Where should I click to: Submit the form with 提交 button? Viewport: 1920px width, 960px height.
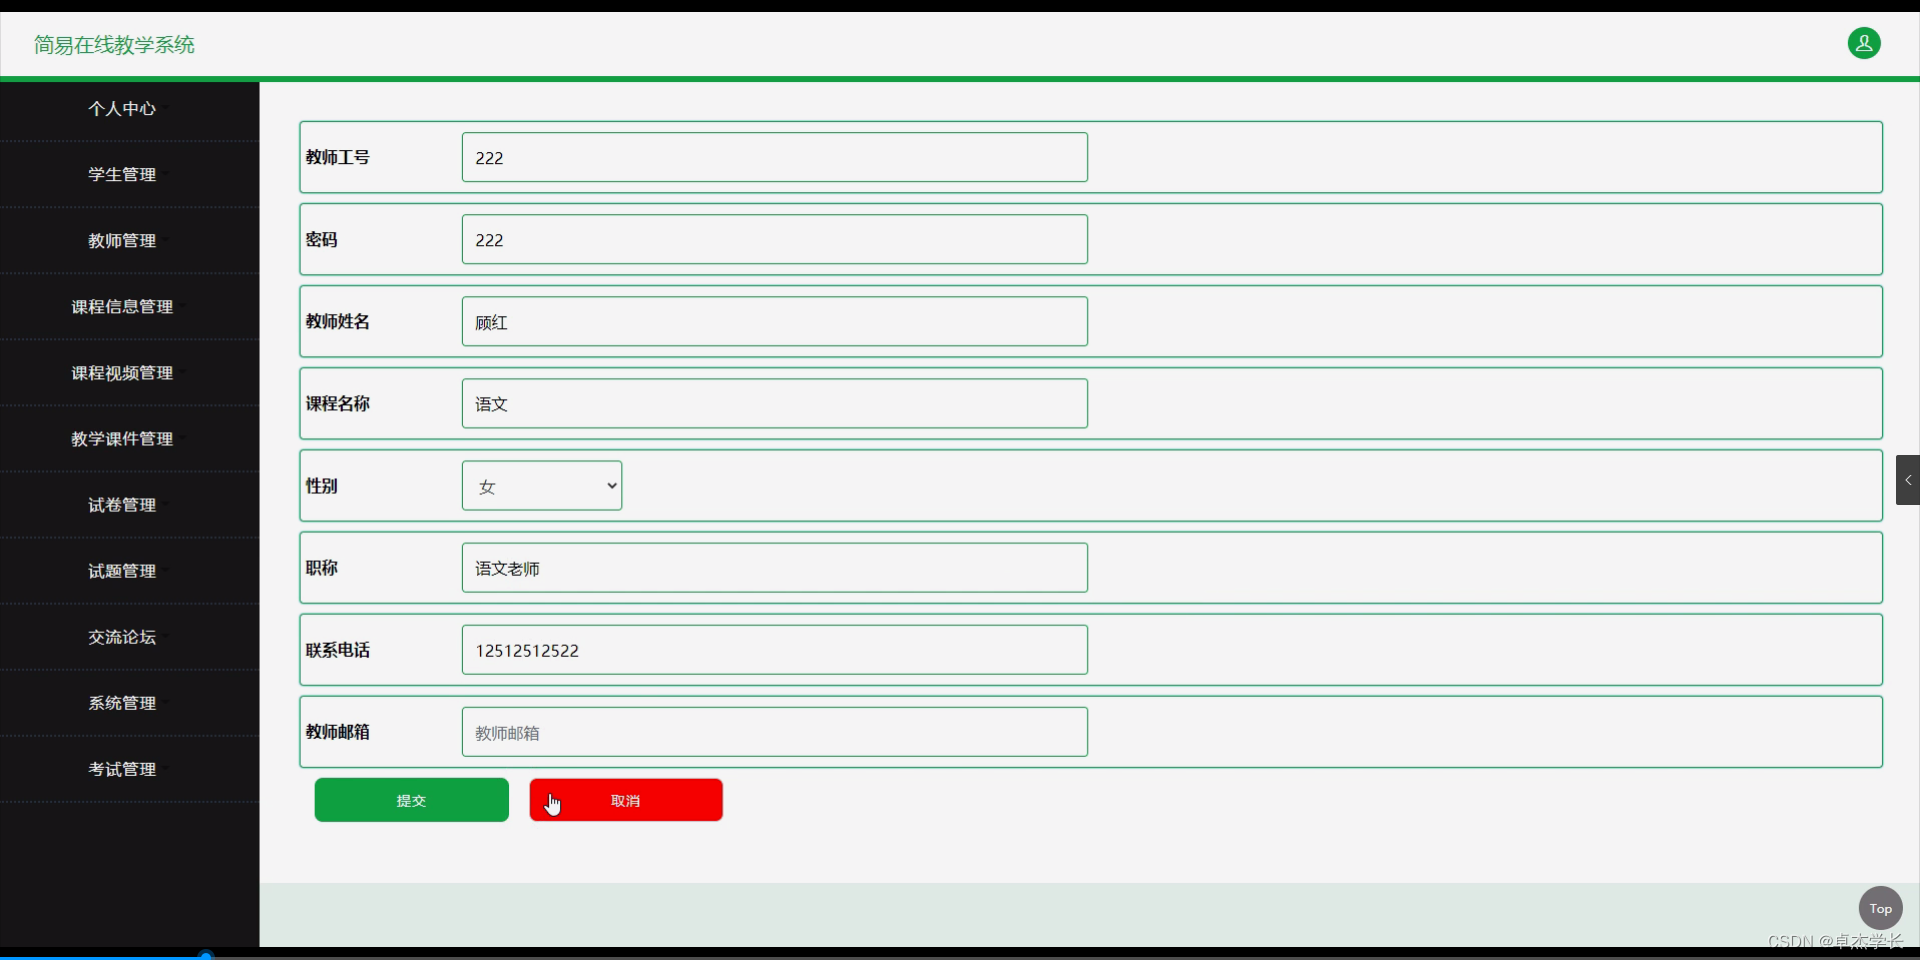411,800
